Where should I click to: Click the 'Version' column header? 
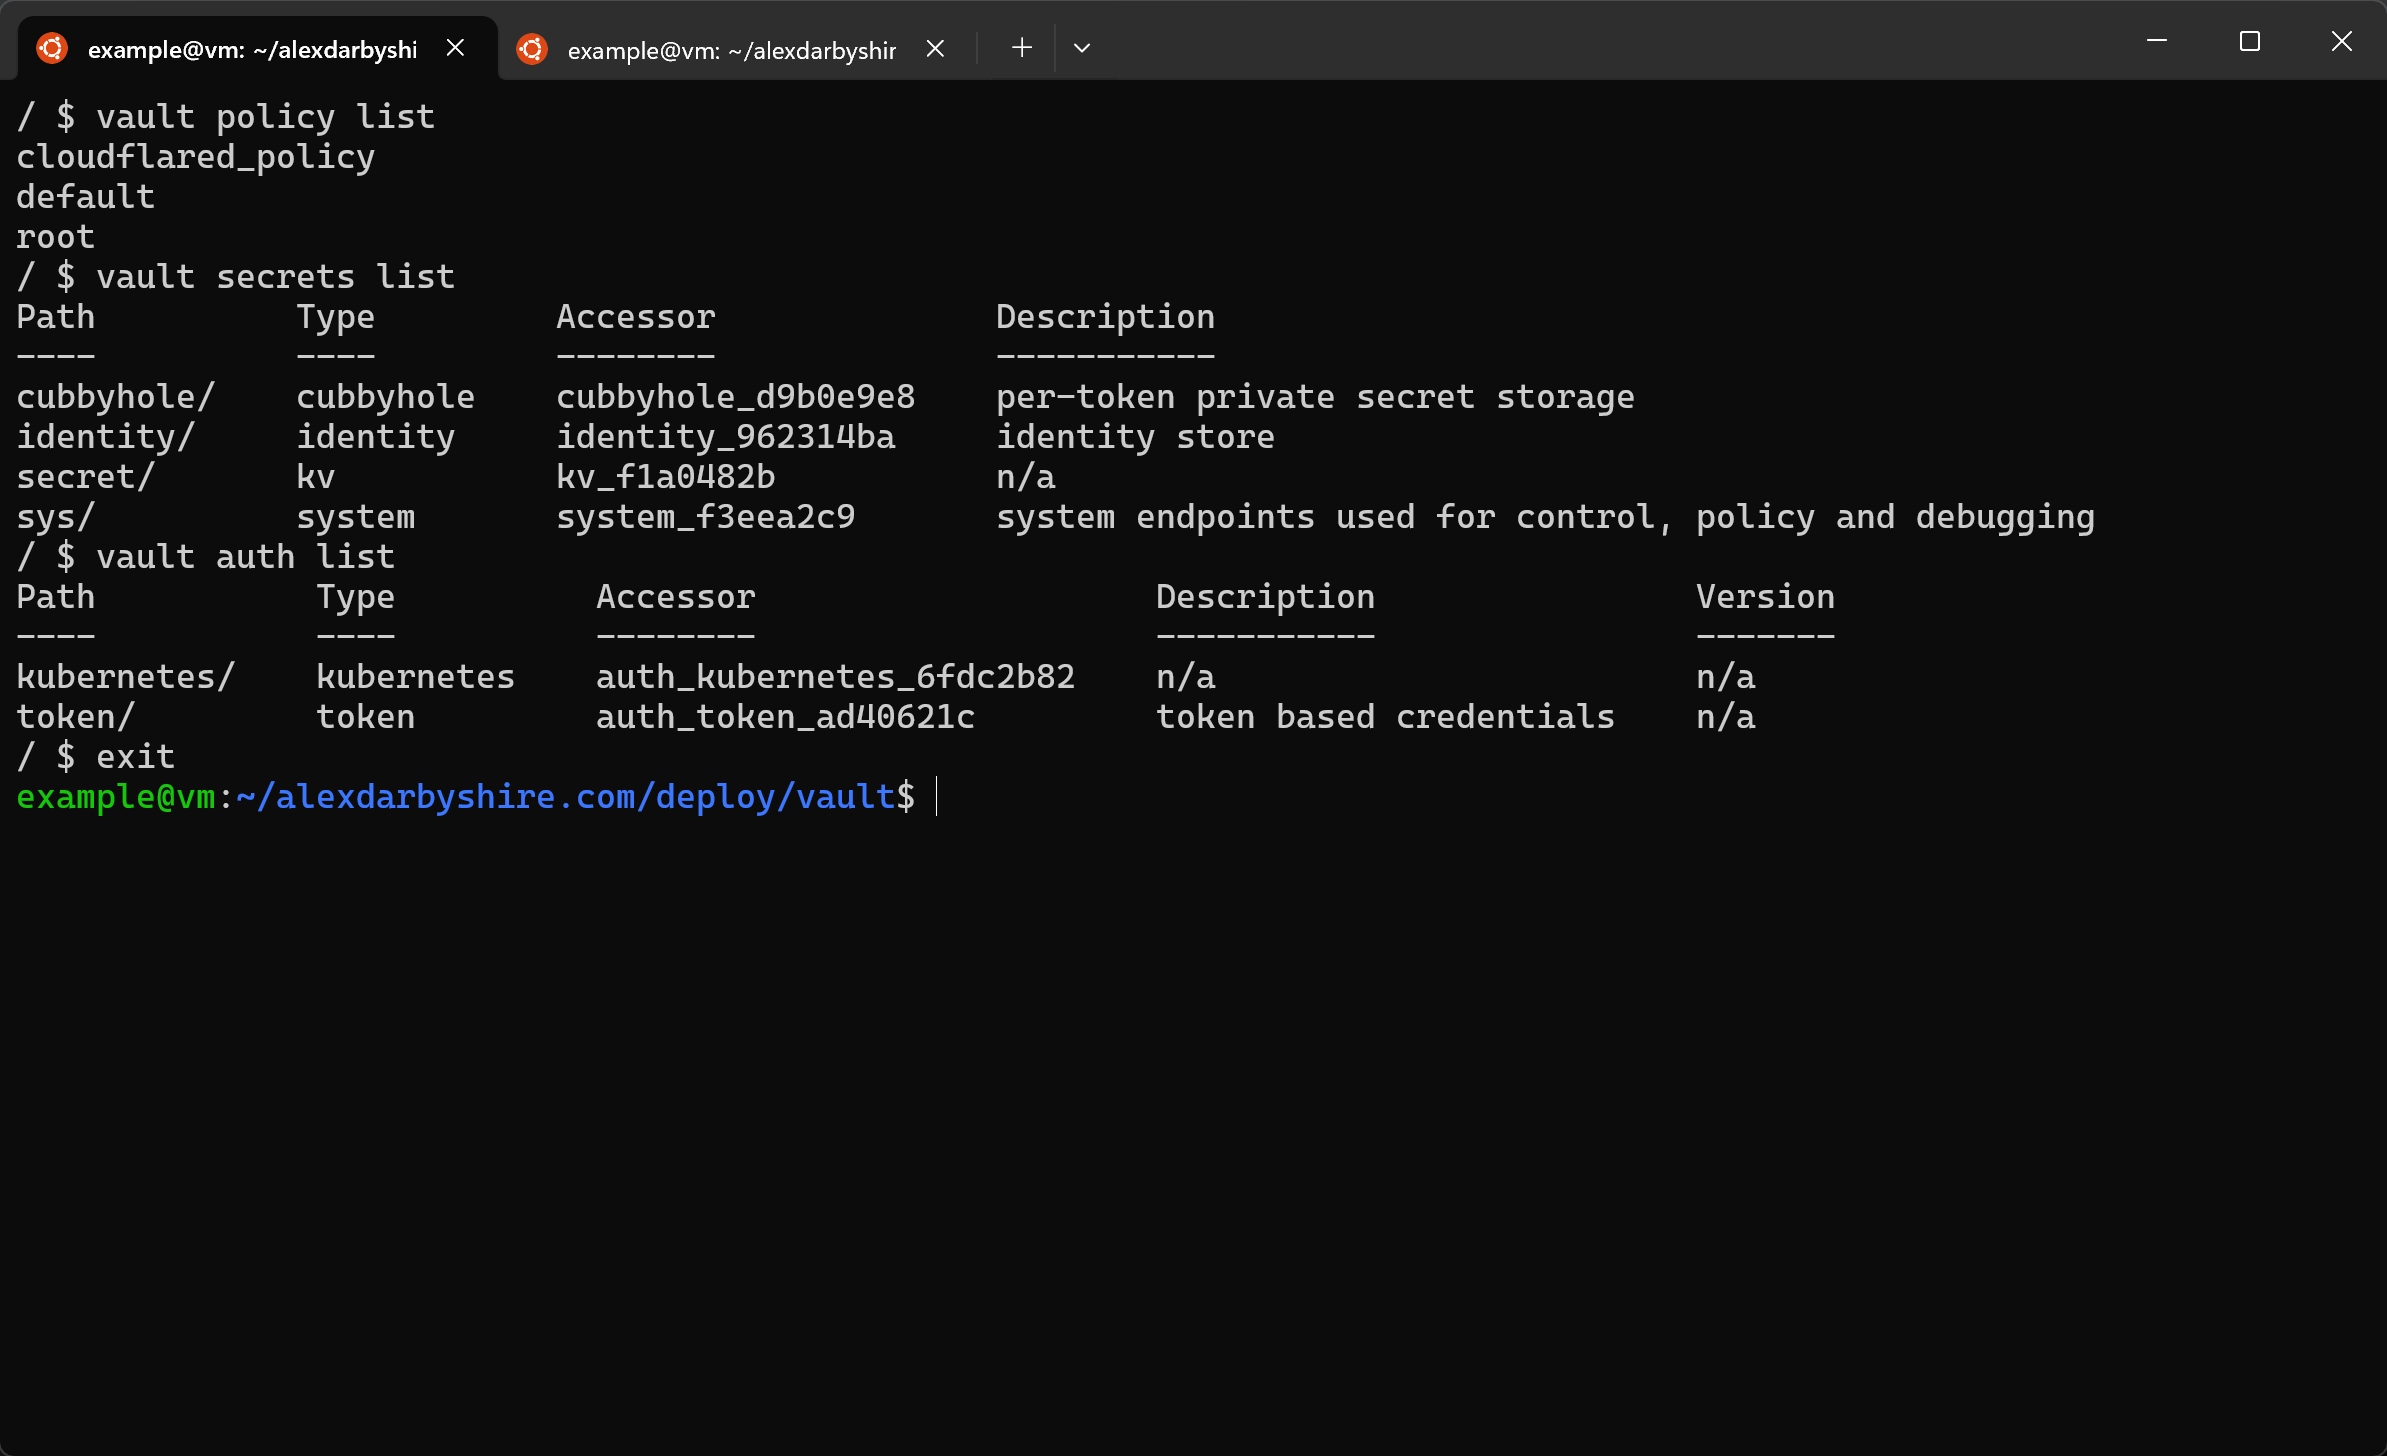click(x=1766, y=597)
